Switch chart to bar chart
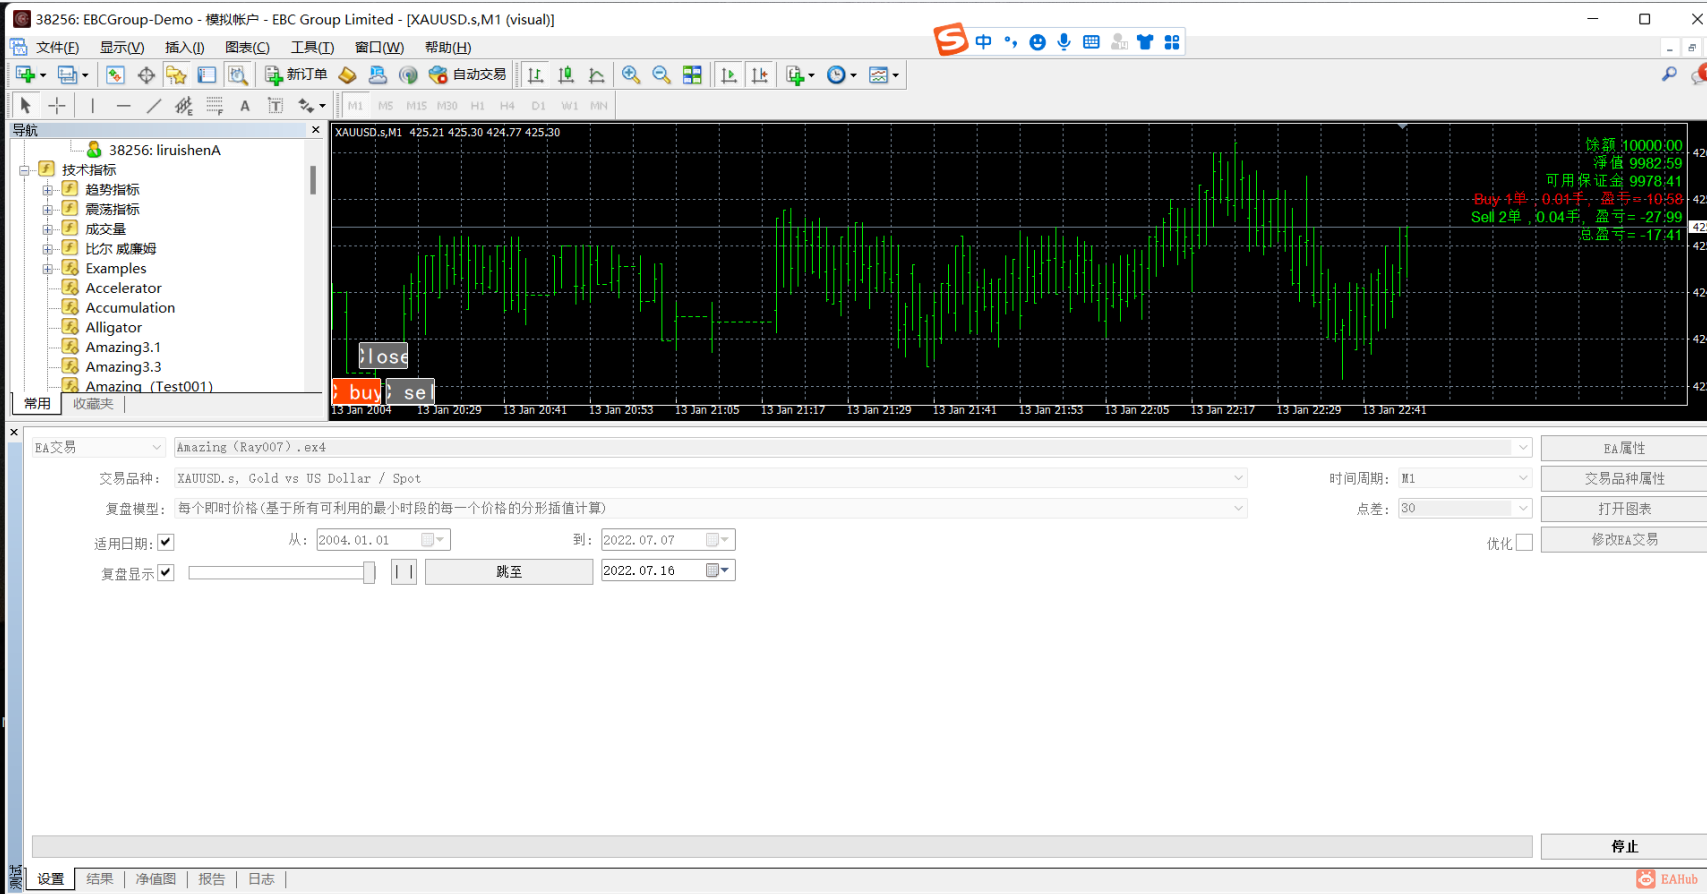This screenshot has height=894, width=1707. tap(536, 75)
